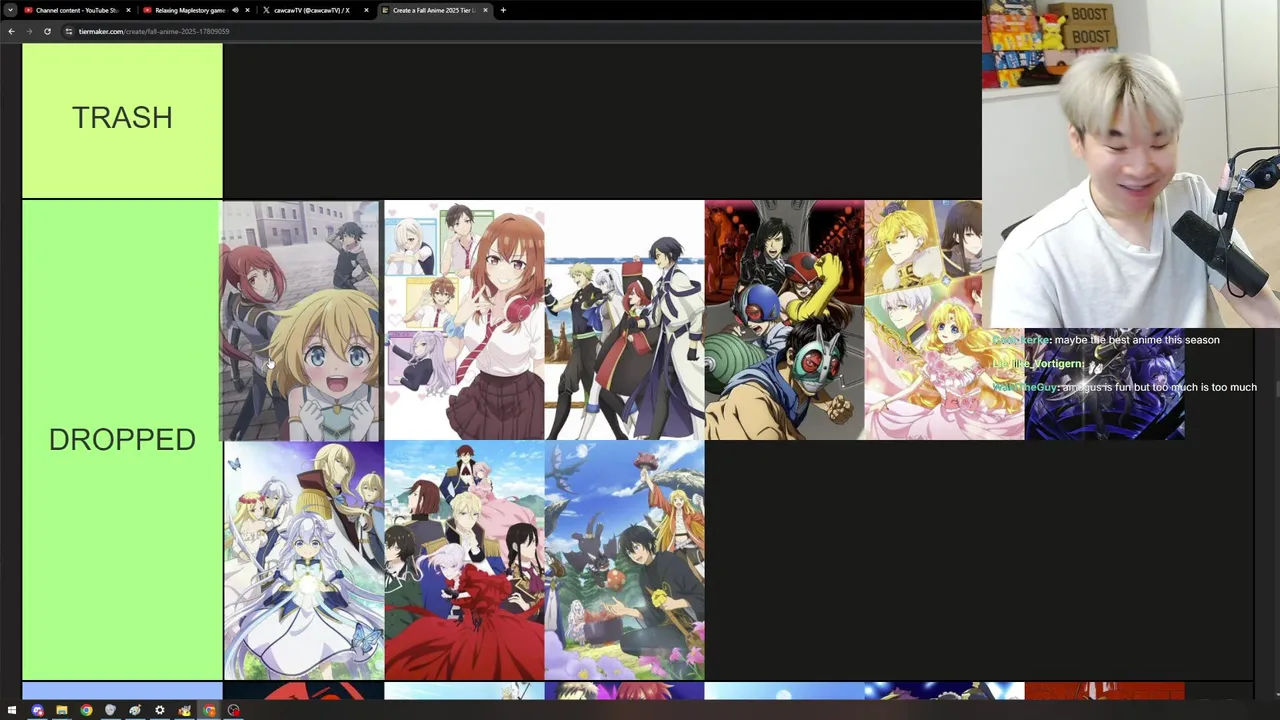Open Settings gear in taskbar
This screenshot has width=1280, height=720.
pyautogui.click(x=159, y=710)
